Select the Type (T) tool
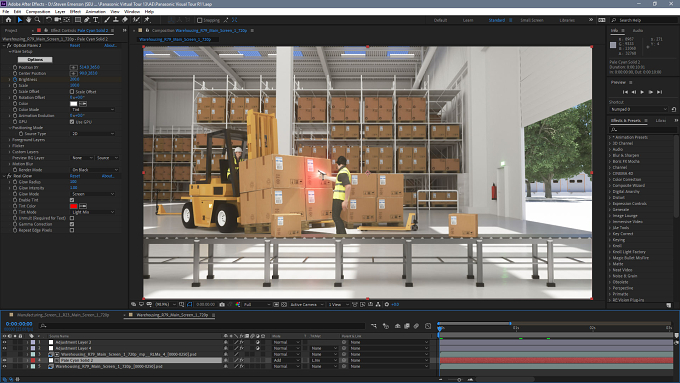This screenshot has height=383, width=680. 96,20
